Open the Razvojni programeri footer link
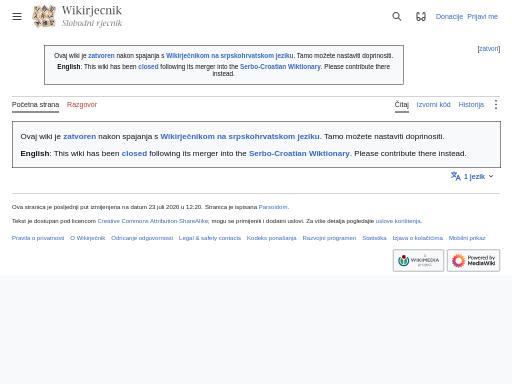The height and width of the screenshot is (384, 512). point(329,238)
